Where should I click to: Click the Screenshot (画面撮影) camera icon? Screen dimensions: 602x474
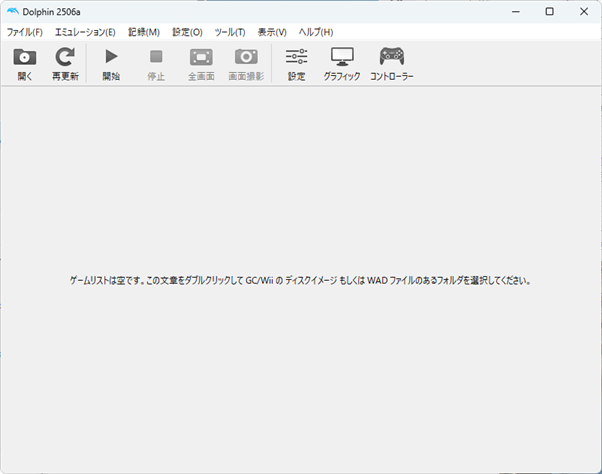pos(246,58)
